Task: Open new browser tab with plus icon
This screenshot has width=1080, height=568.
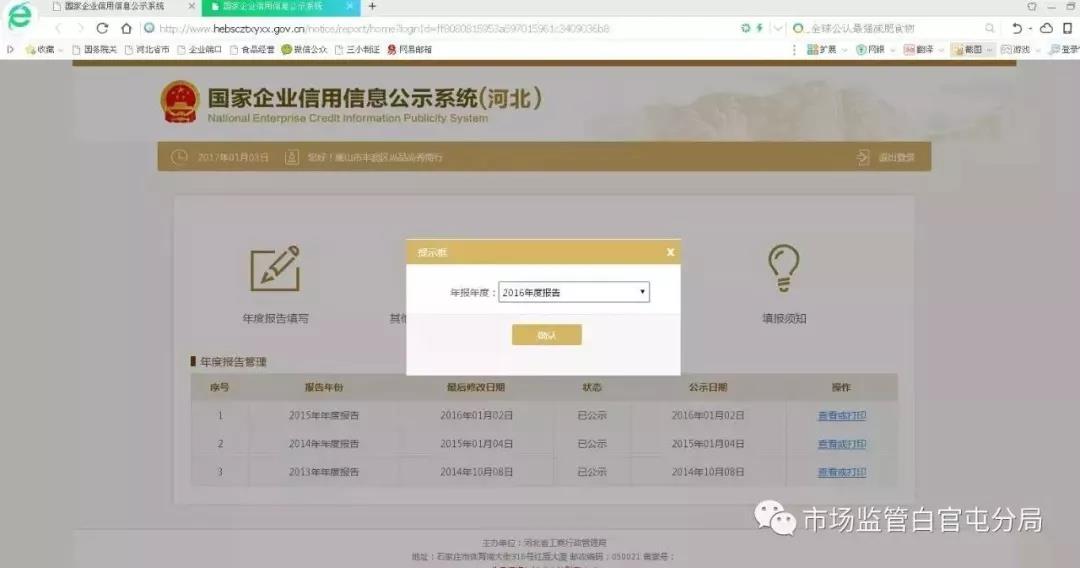Action: [373, 6]
